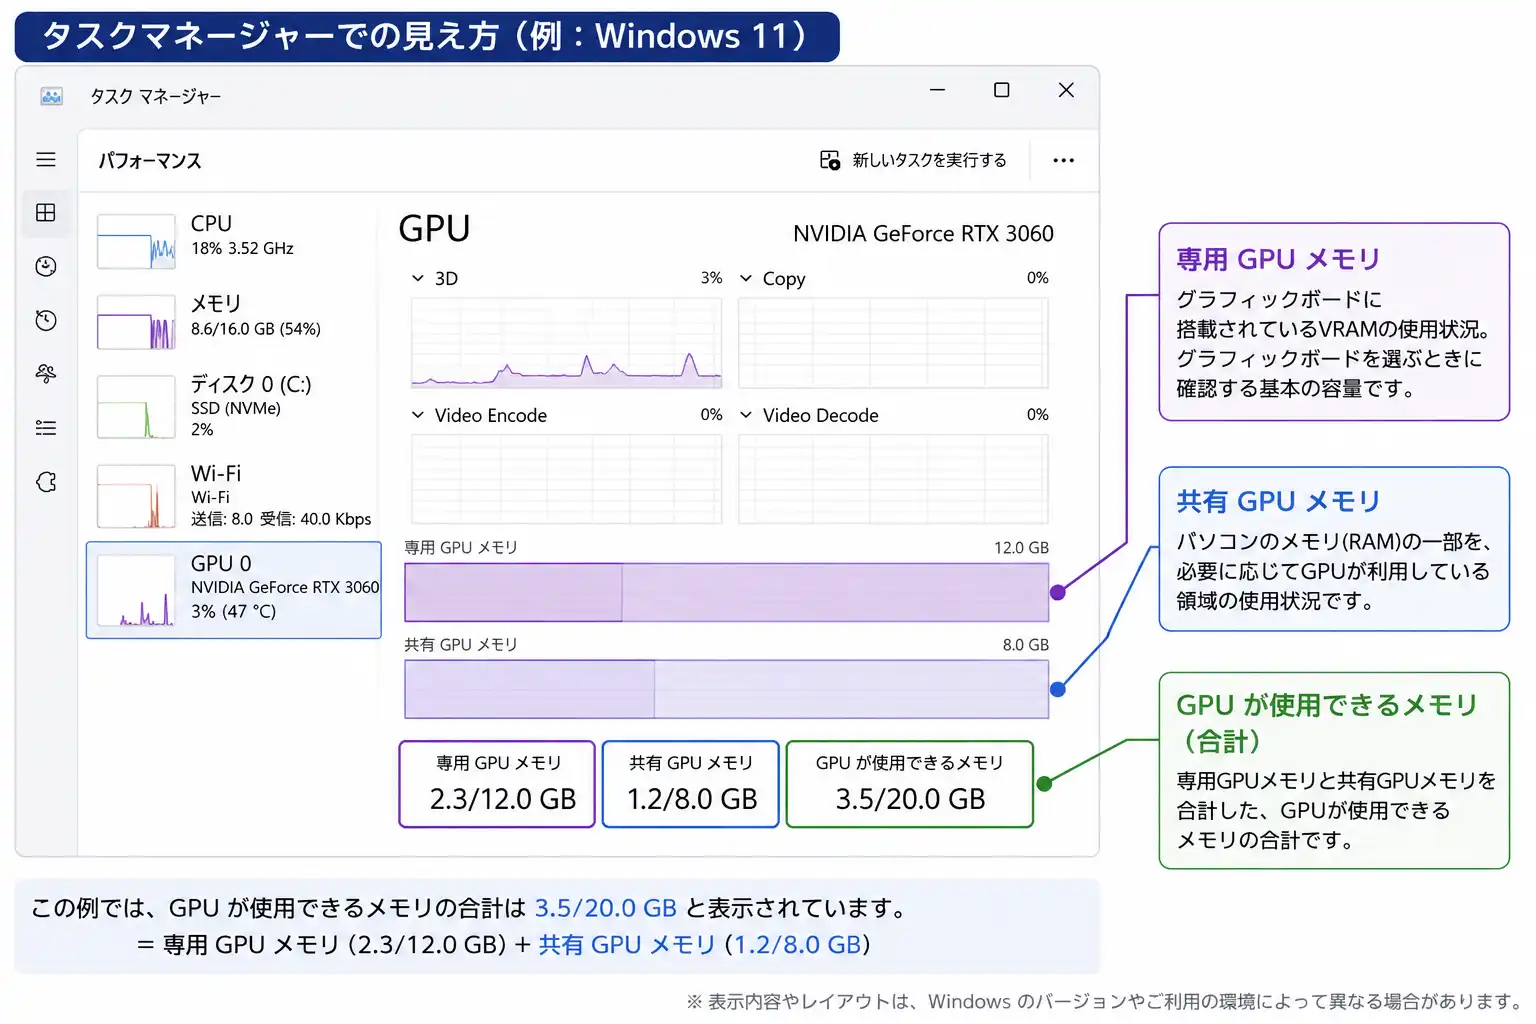Viewport: 1536px width, 1024px height.
Task: Click the GPU page title
Action: [434, 229]
